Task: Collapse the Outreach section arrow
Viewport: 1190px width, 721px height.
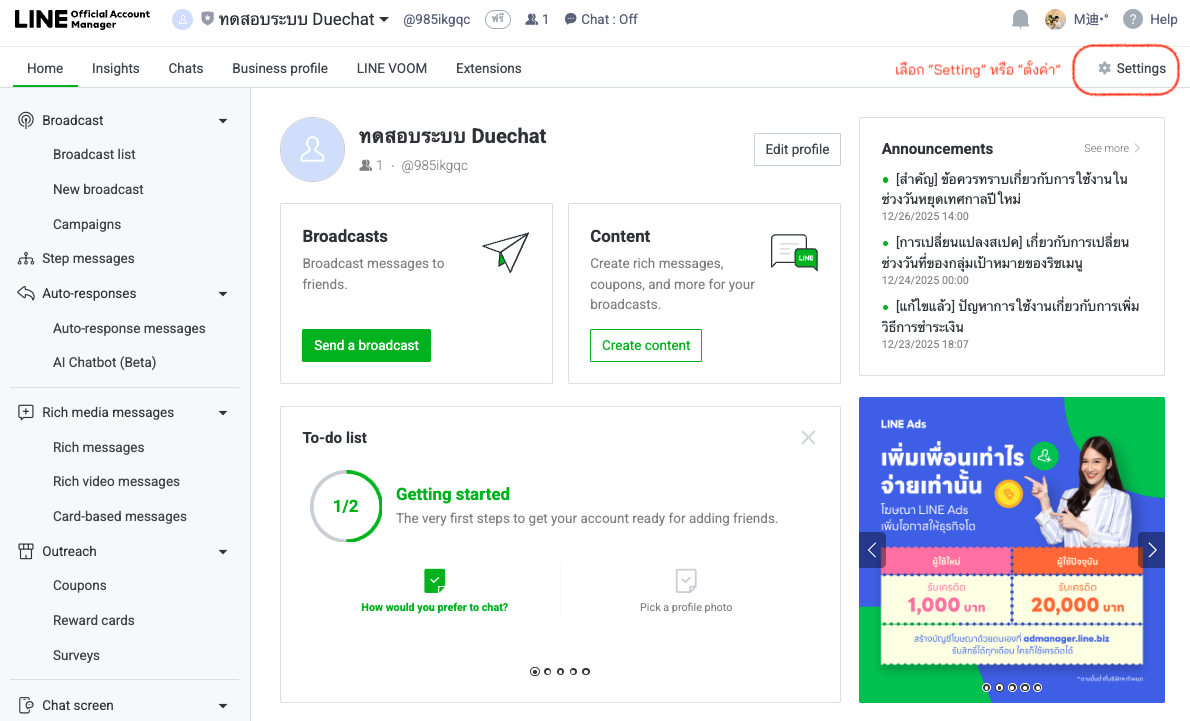Action: (223, 552)
